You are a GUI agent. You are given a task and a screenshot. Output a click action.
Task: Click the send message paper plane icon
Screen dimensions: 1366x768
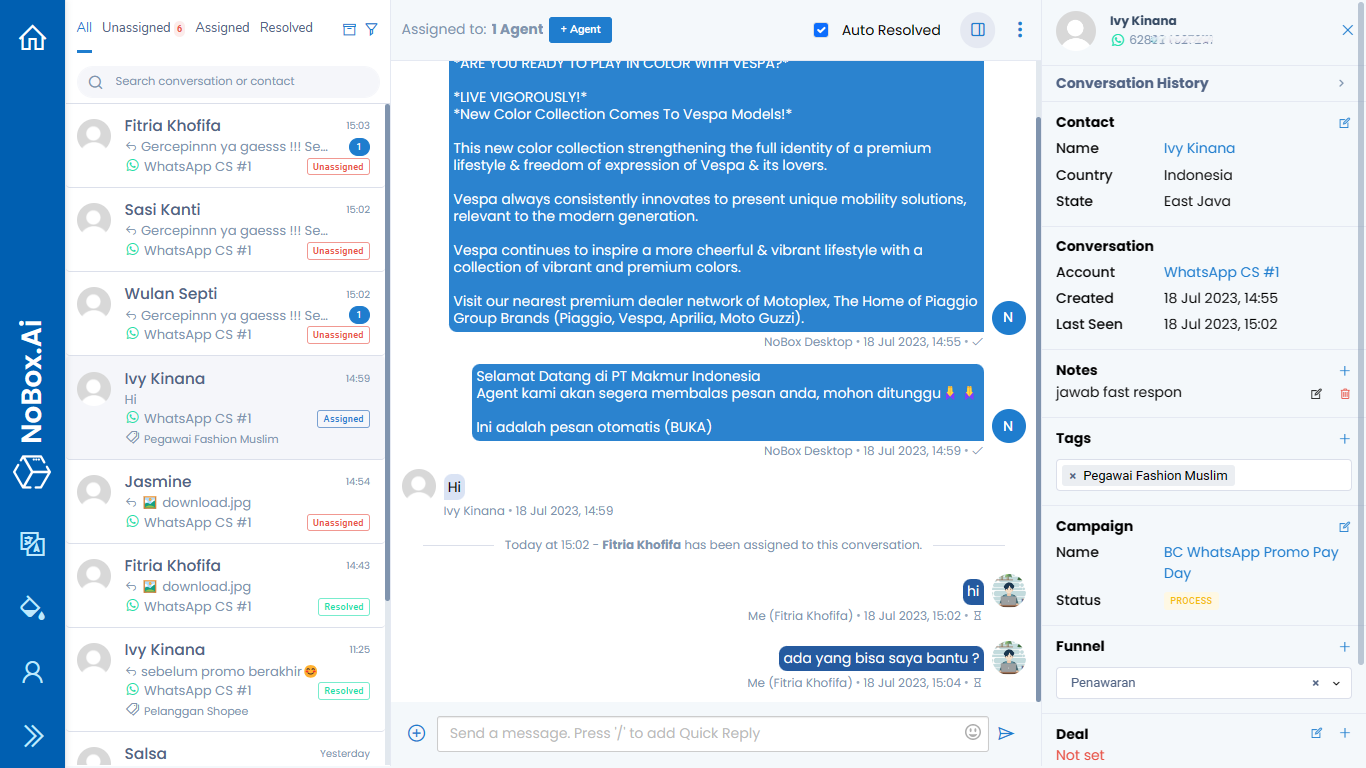point(1006,734)
